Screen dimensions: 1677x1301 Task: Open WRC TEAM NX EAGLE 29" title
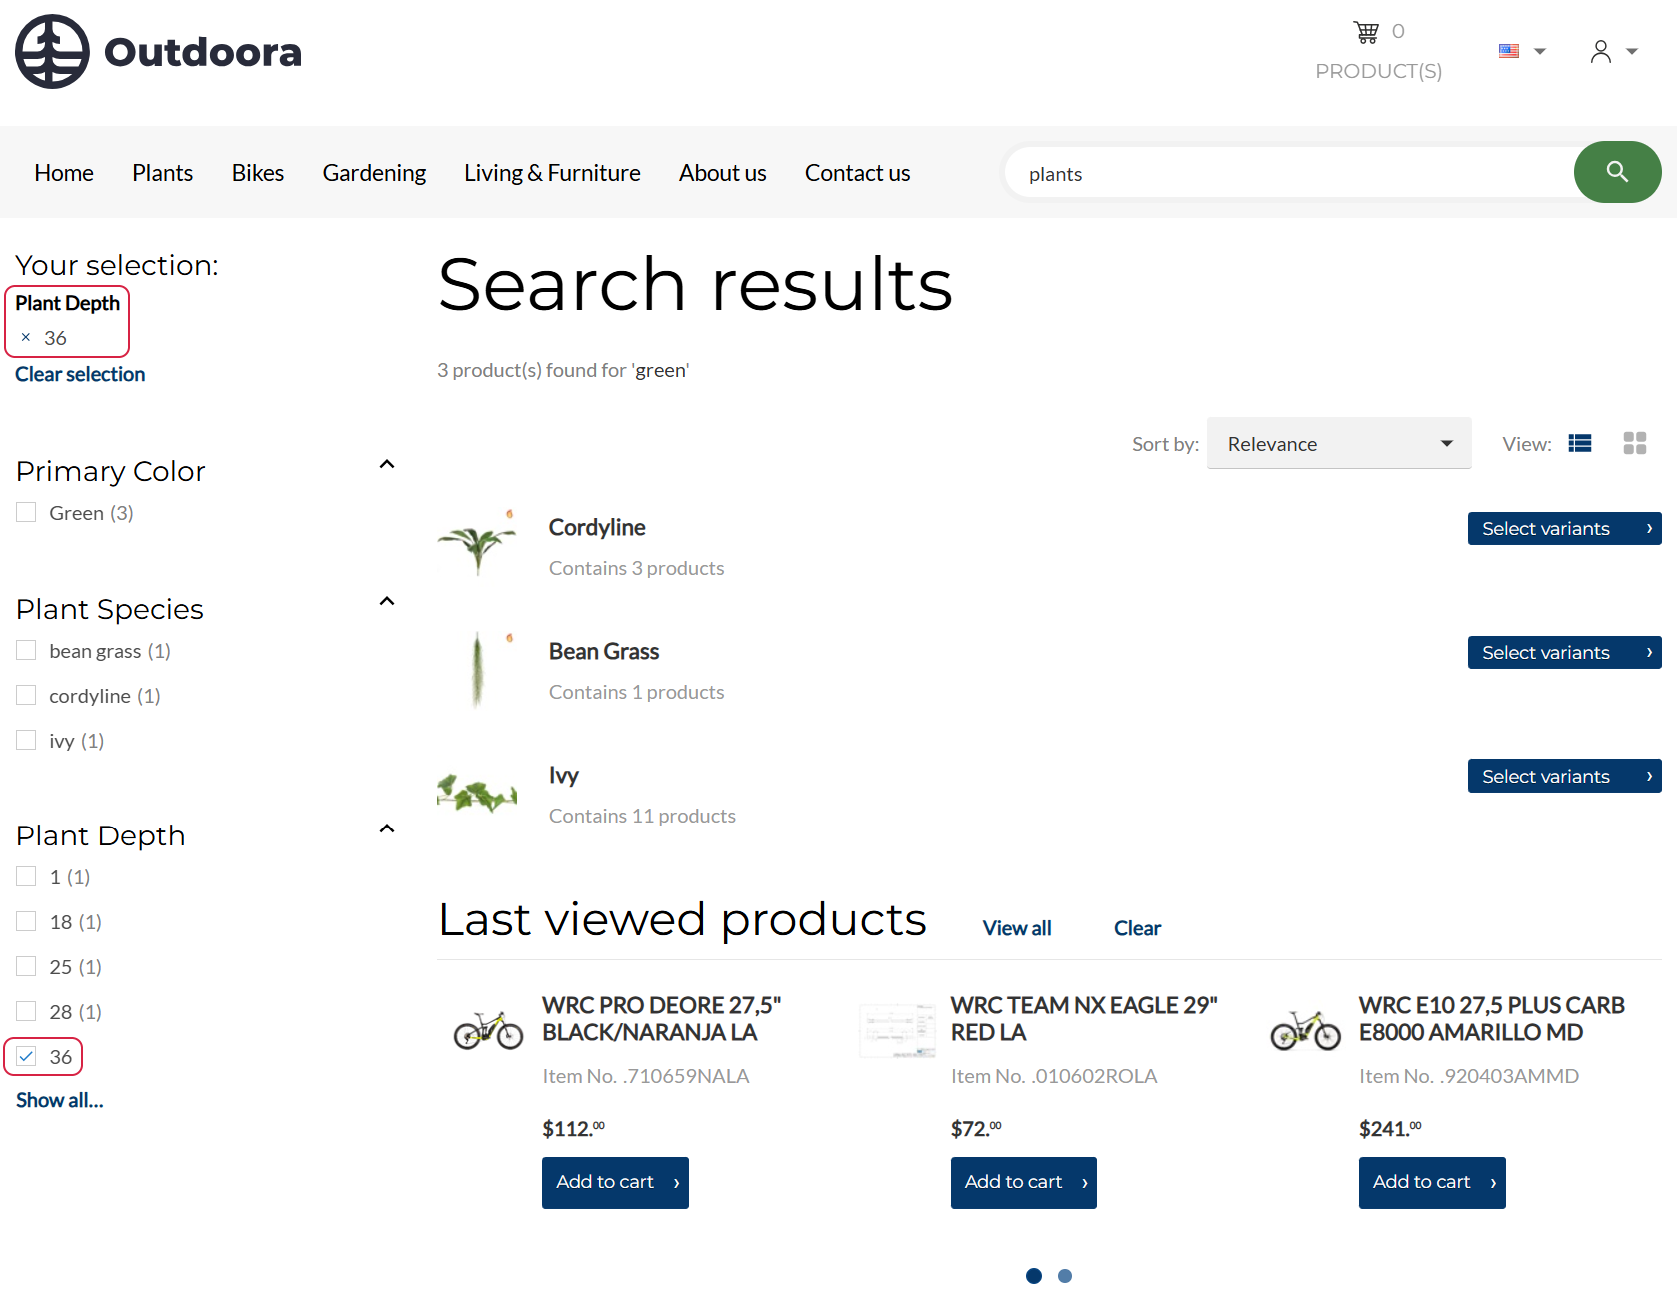point(1084,1018)
